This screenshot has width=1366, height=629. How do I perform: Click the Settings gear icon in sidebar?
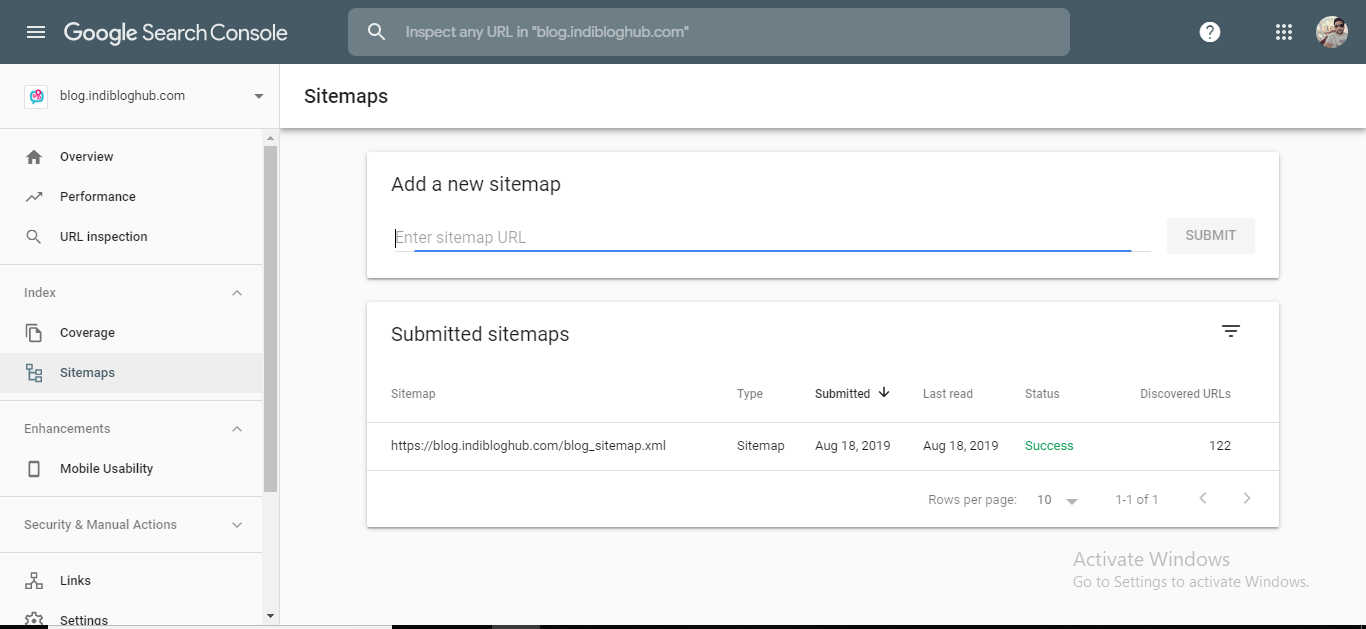[x=34, y=620]
